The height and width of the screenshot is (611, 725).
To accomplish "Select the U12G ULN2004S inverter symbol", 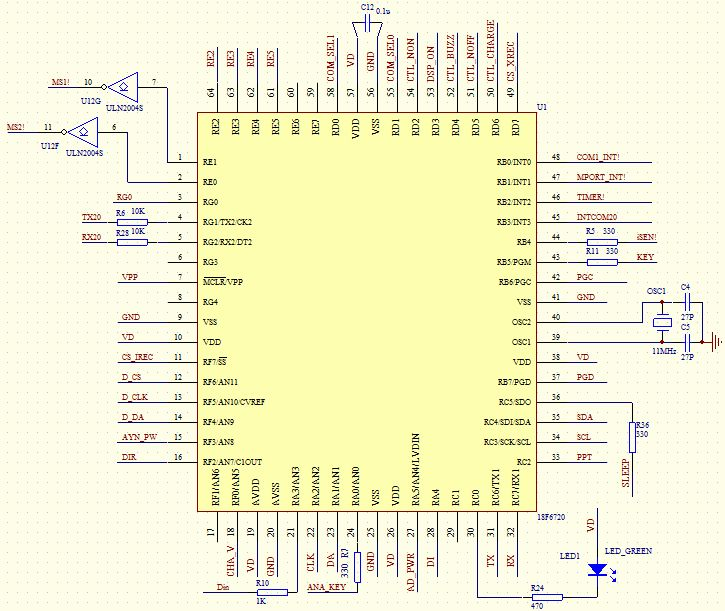I will click(x=123, y=87).
